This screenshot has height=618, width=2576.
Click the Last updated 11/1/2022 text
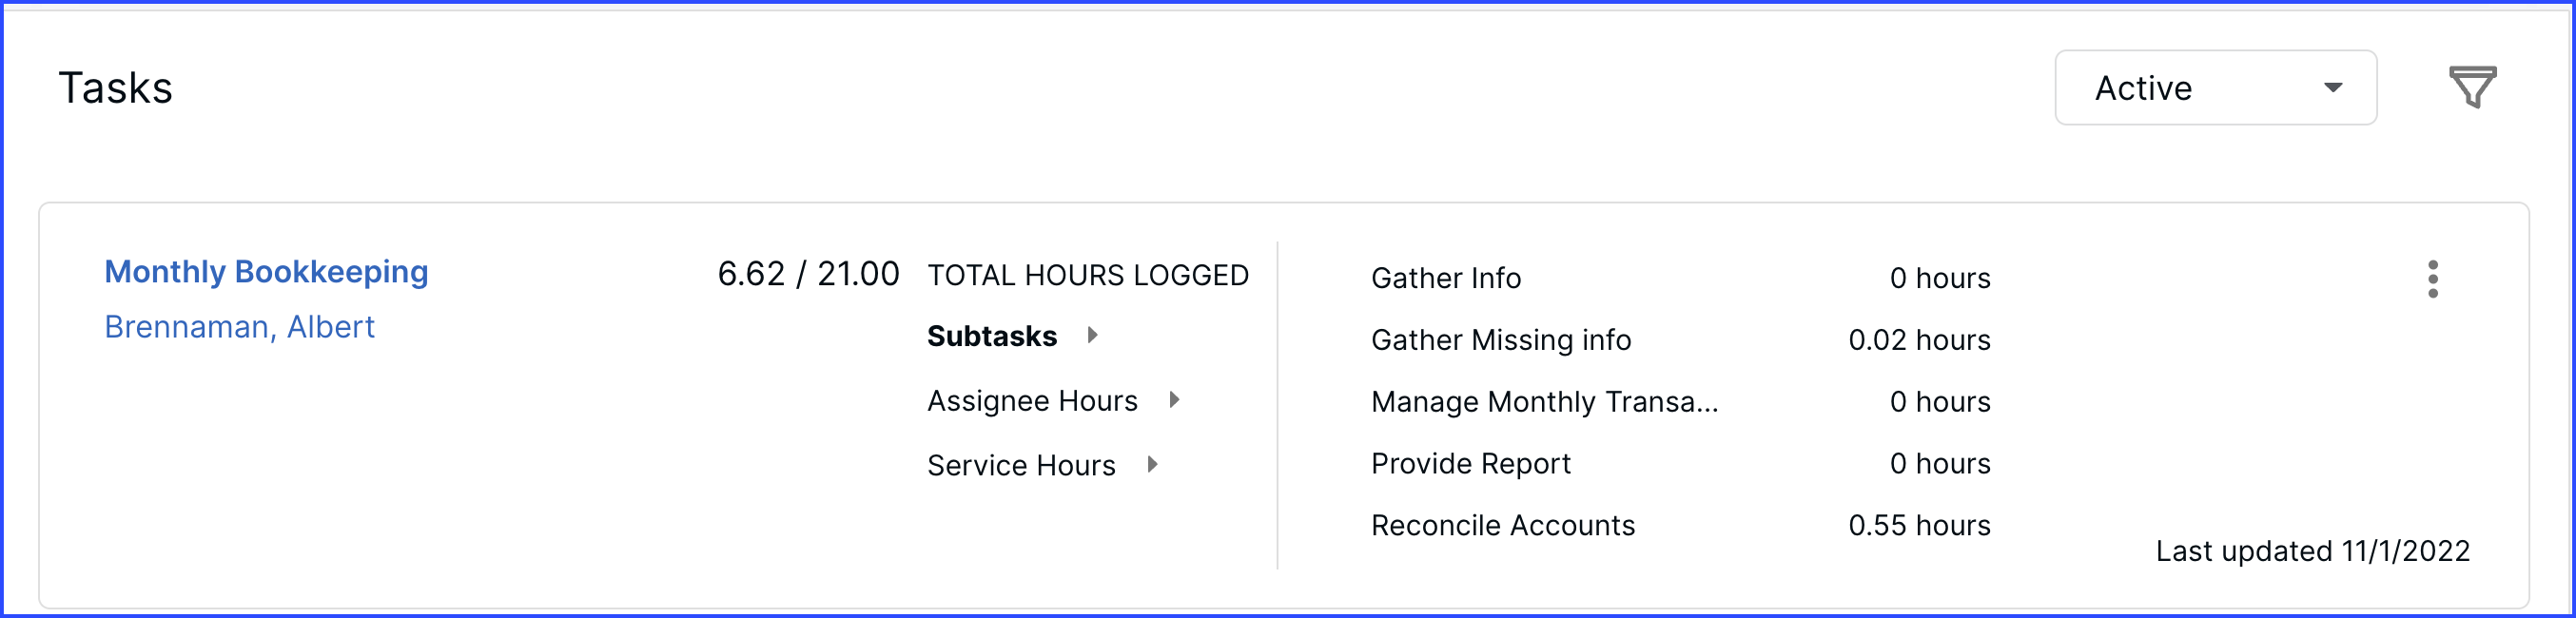(x=2312, y=550)
